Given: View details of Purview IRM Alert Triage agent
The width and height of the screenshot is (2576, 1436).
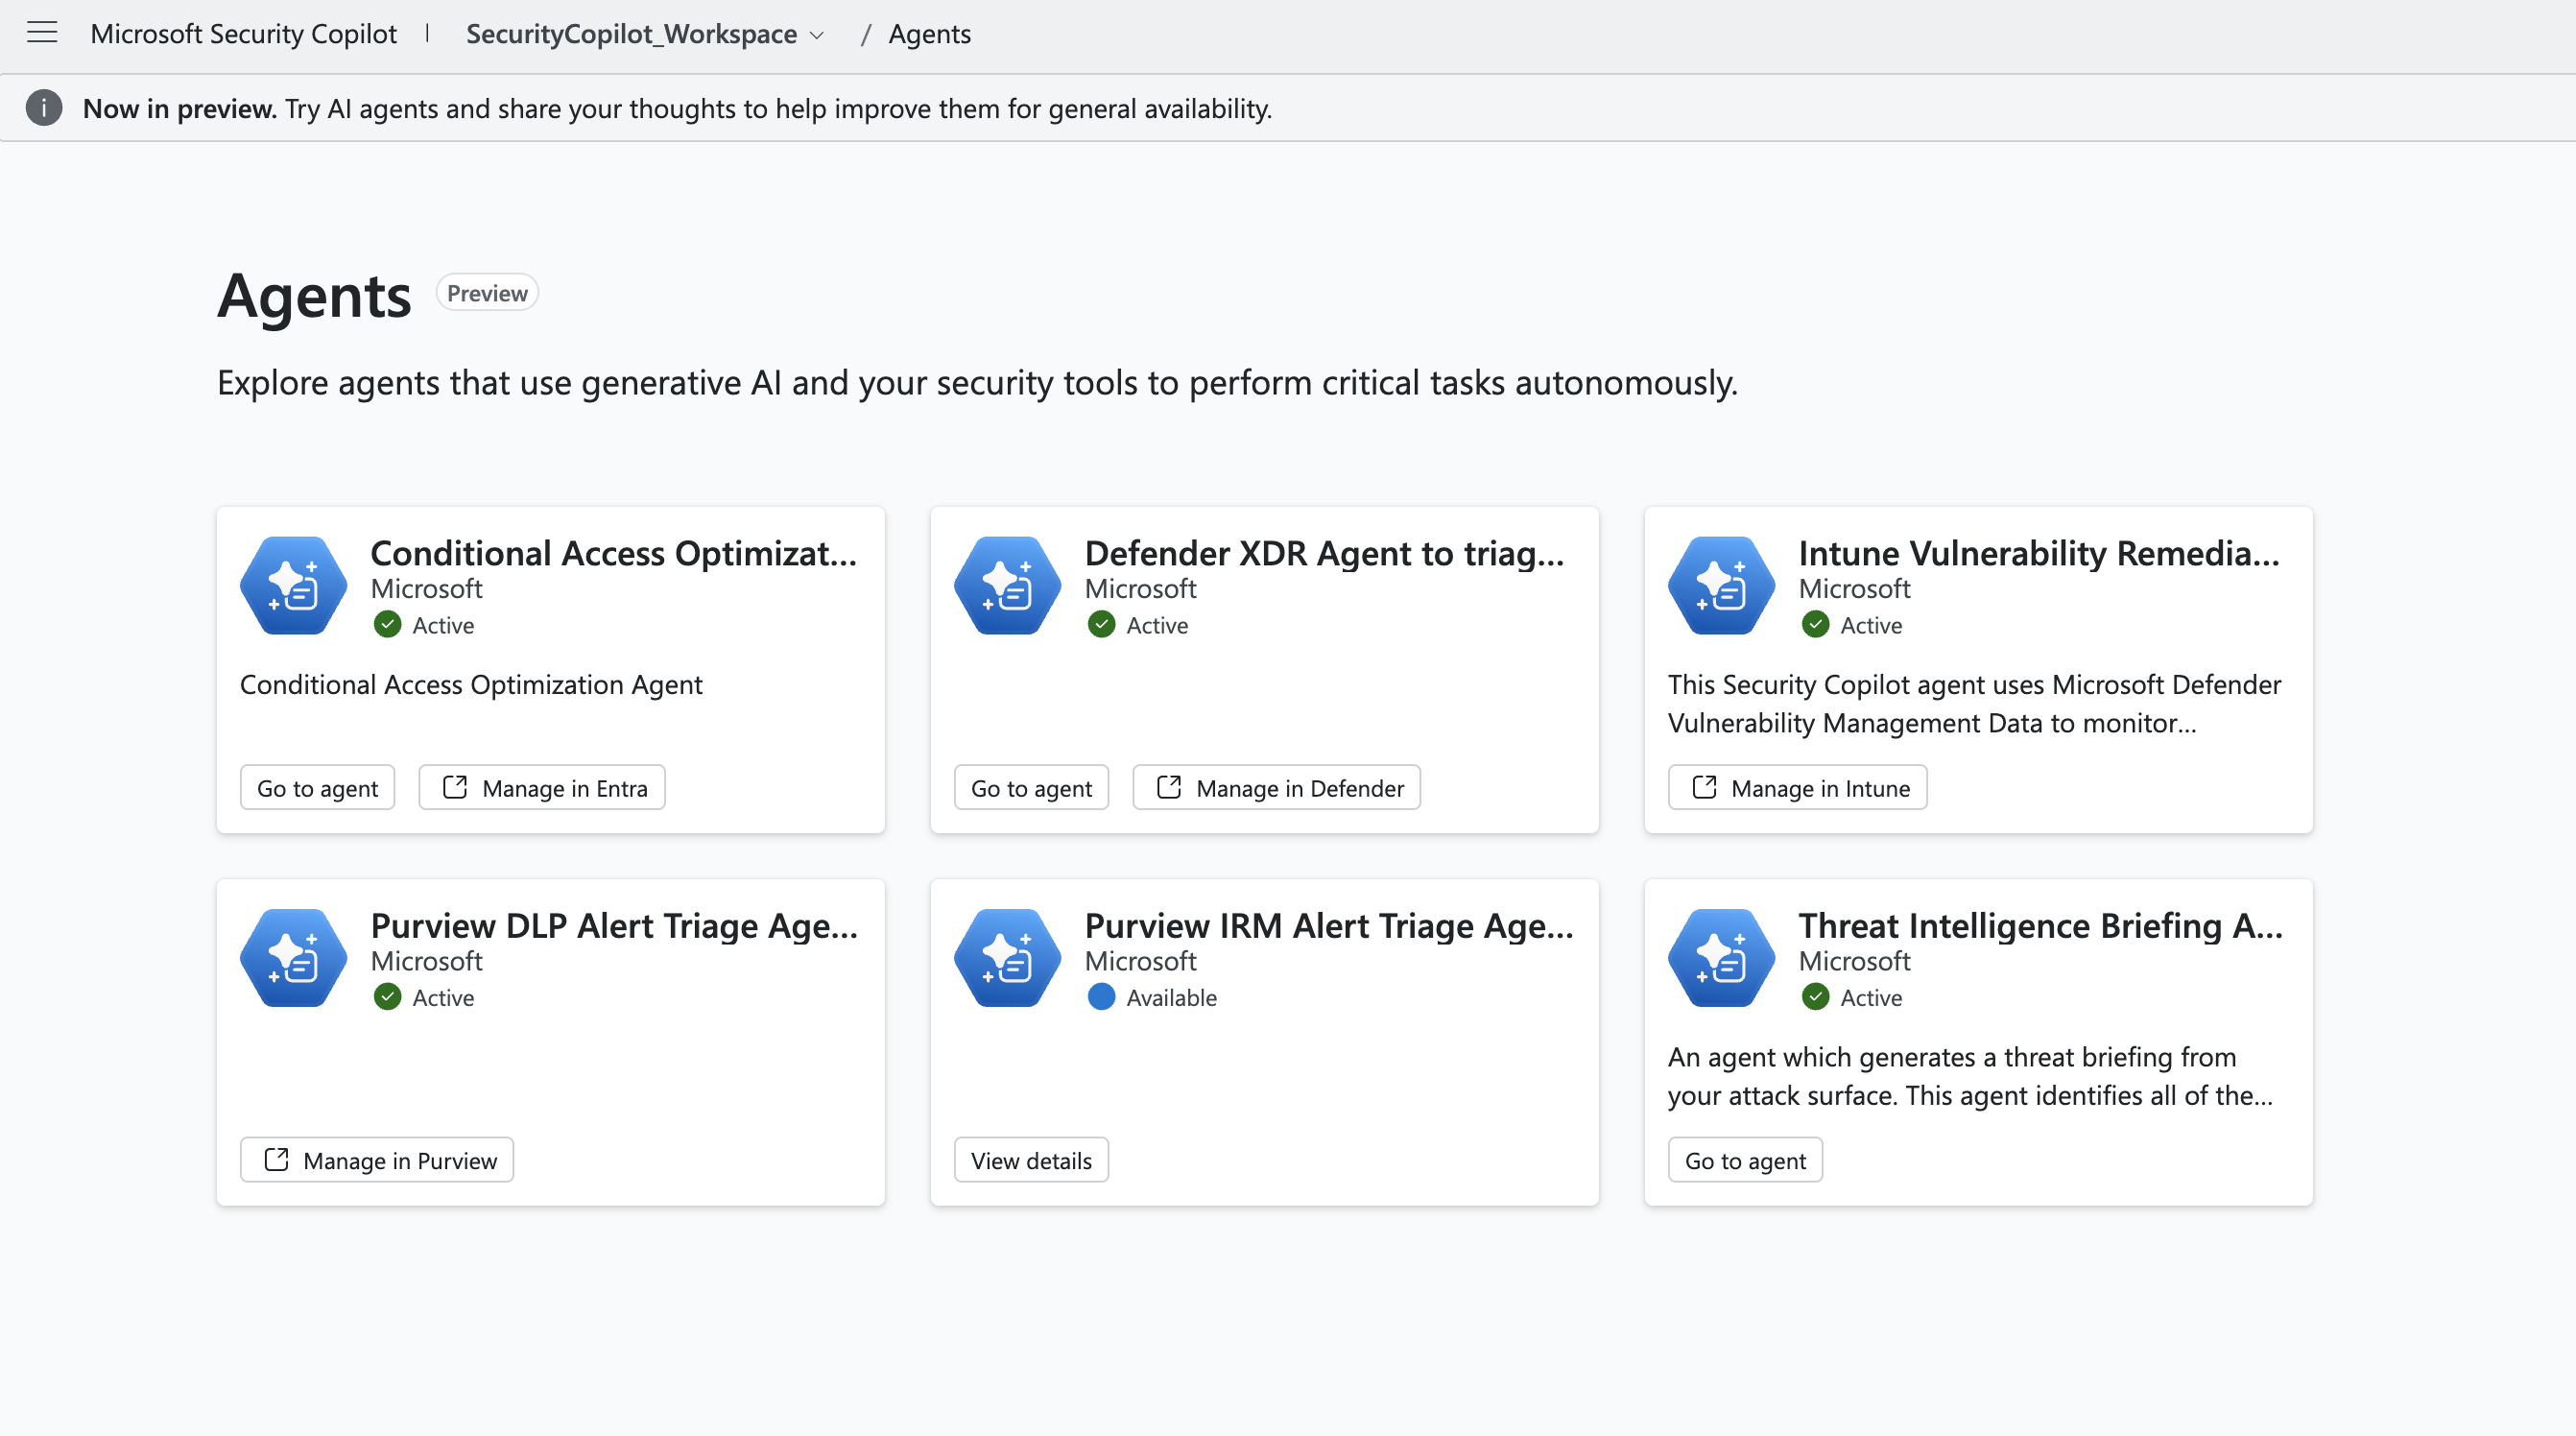Looking at the screenshot, I should 1031,1160.
